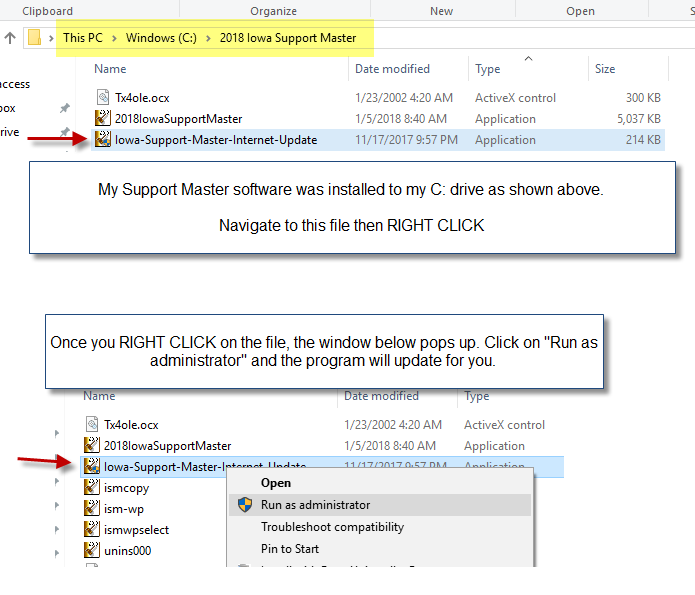Click the sort arrow above the Type column

click(x=528, y=59)
